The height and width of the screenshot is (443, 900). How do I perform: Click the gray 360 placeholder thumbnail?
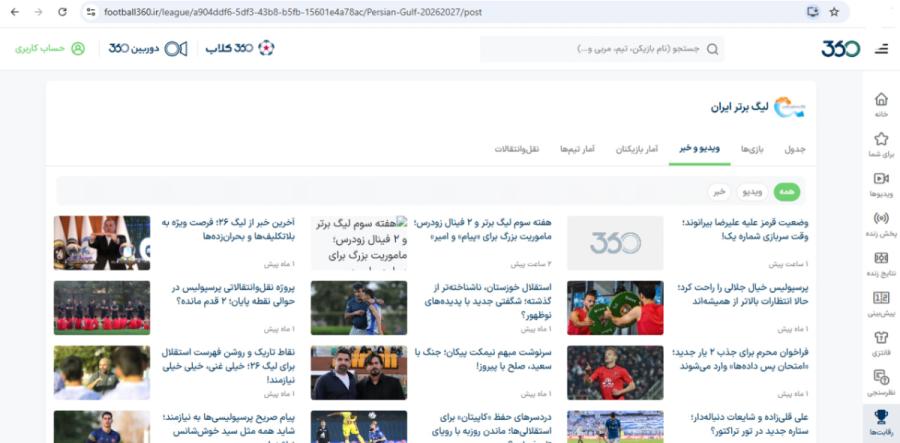pos(615,243)
